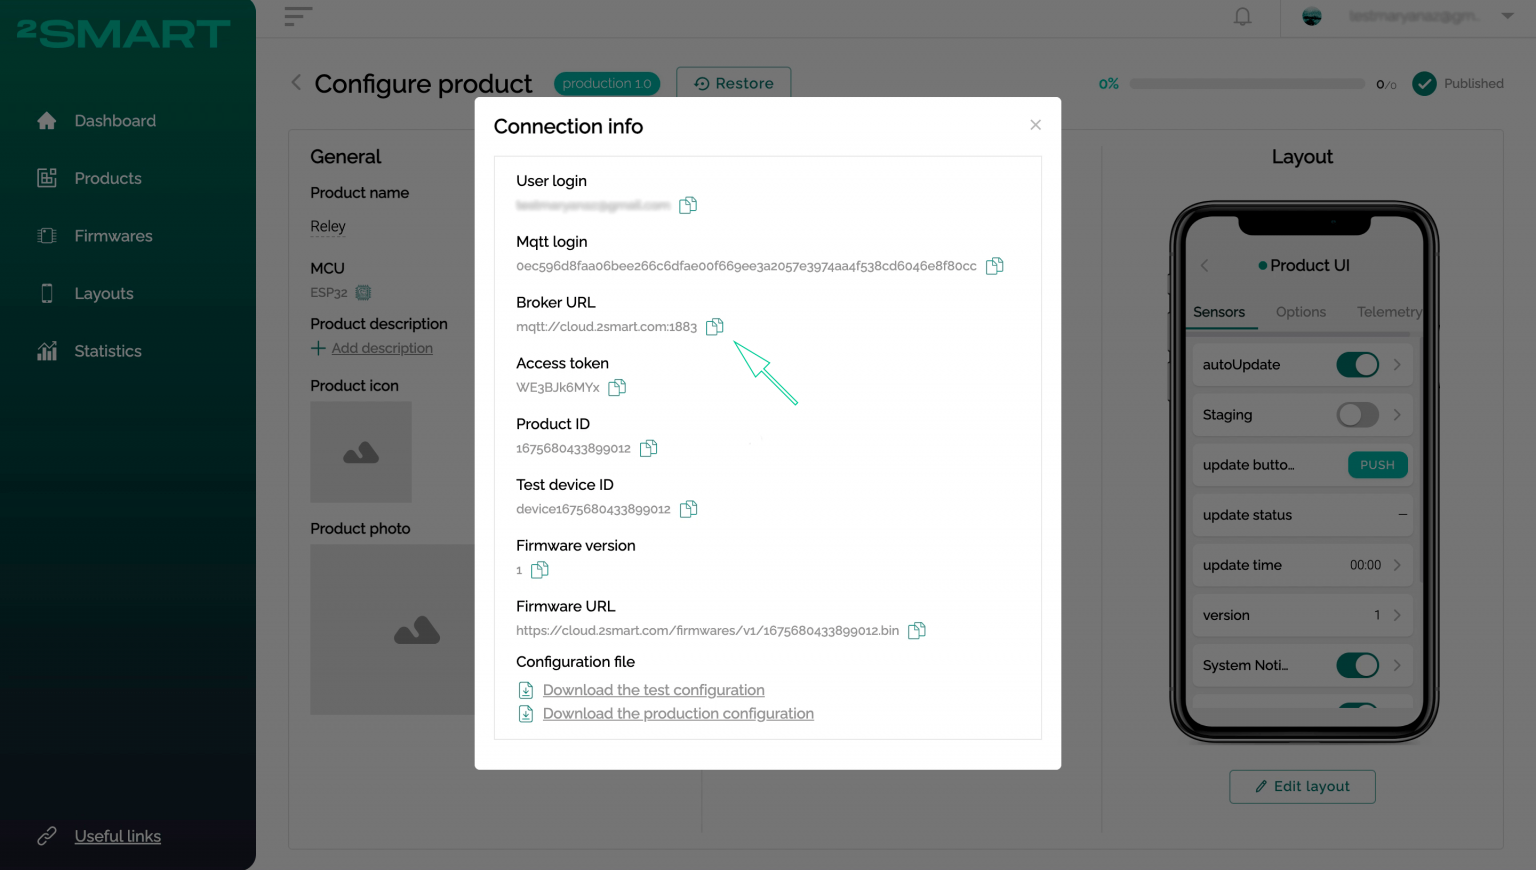The width and height of the screenshot is (1536, 870).
Task: Copy the Broker URL value
Action: (x=714, y=326)
